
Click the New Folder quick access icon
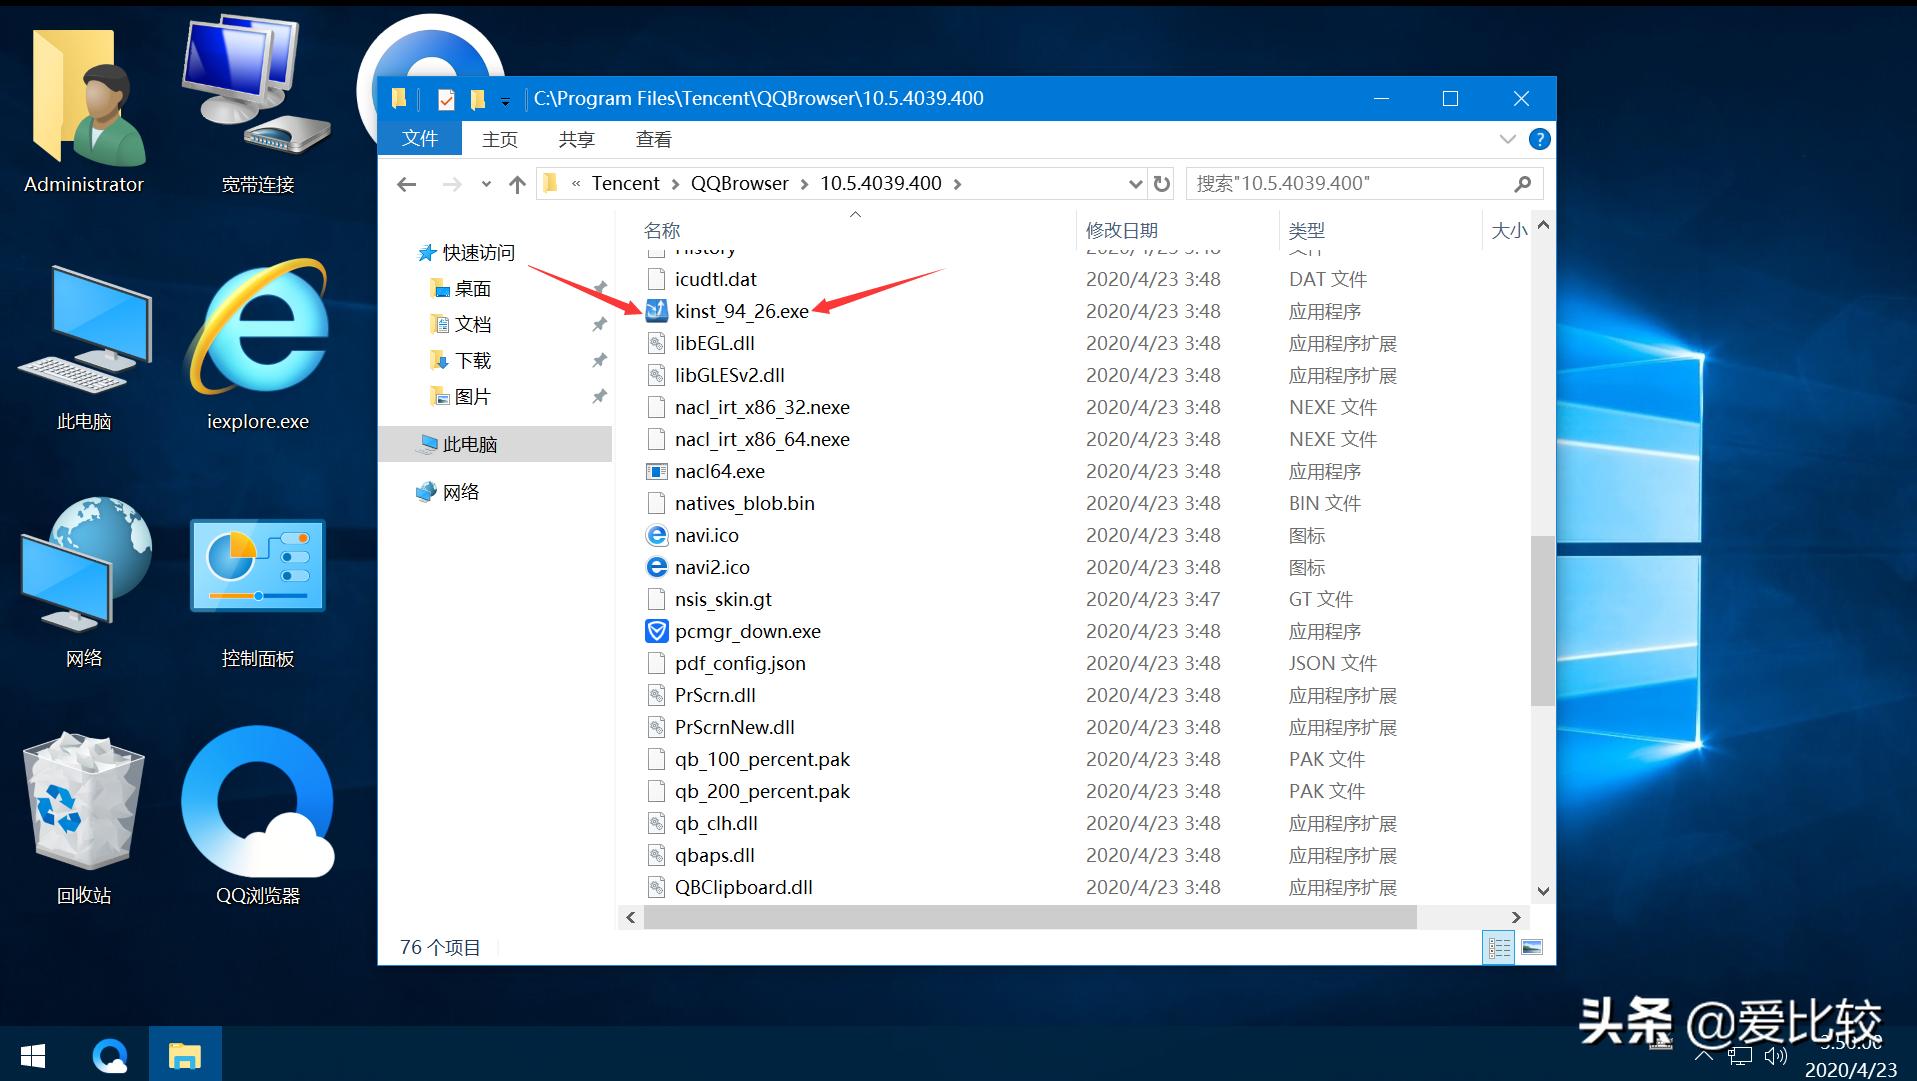tap(478, 99)
